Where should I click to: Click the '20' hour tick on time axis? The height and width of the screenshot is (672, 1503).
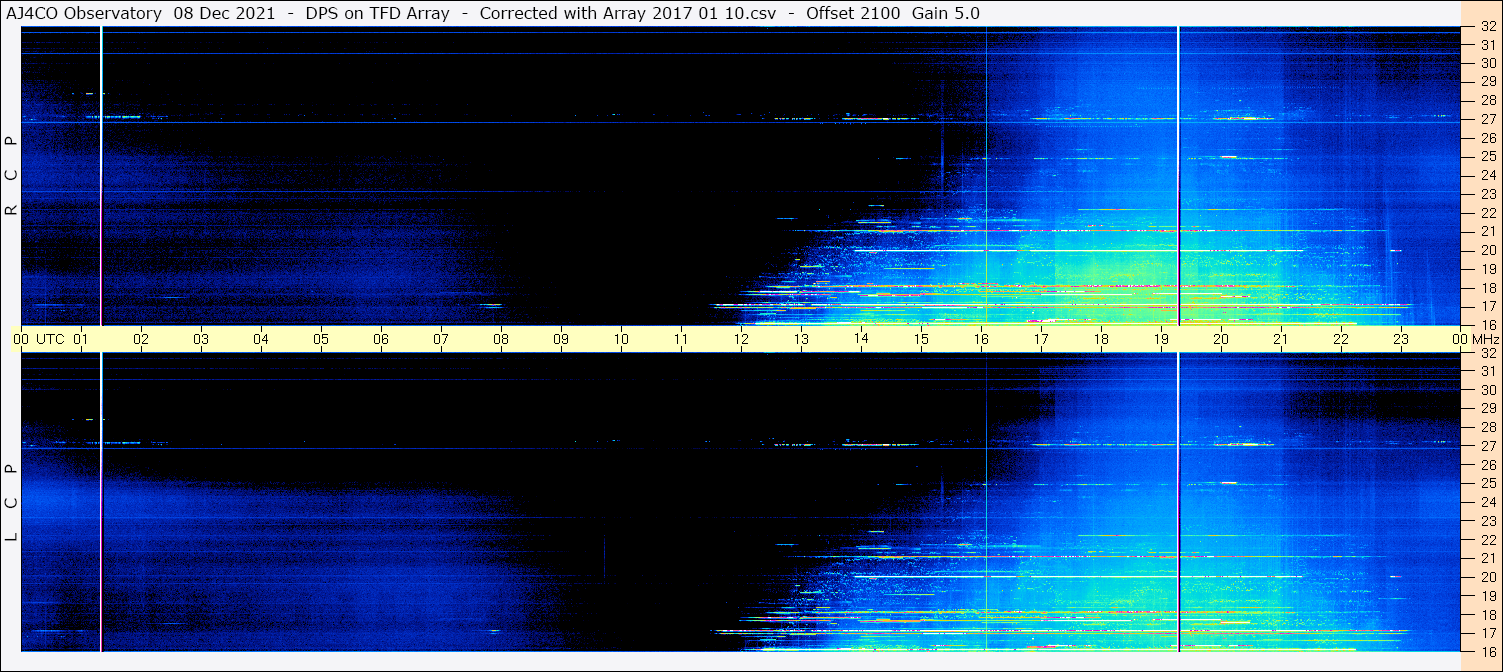pos(1221,339)
